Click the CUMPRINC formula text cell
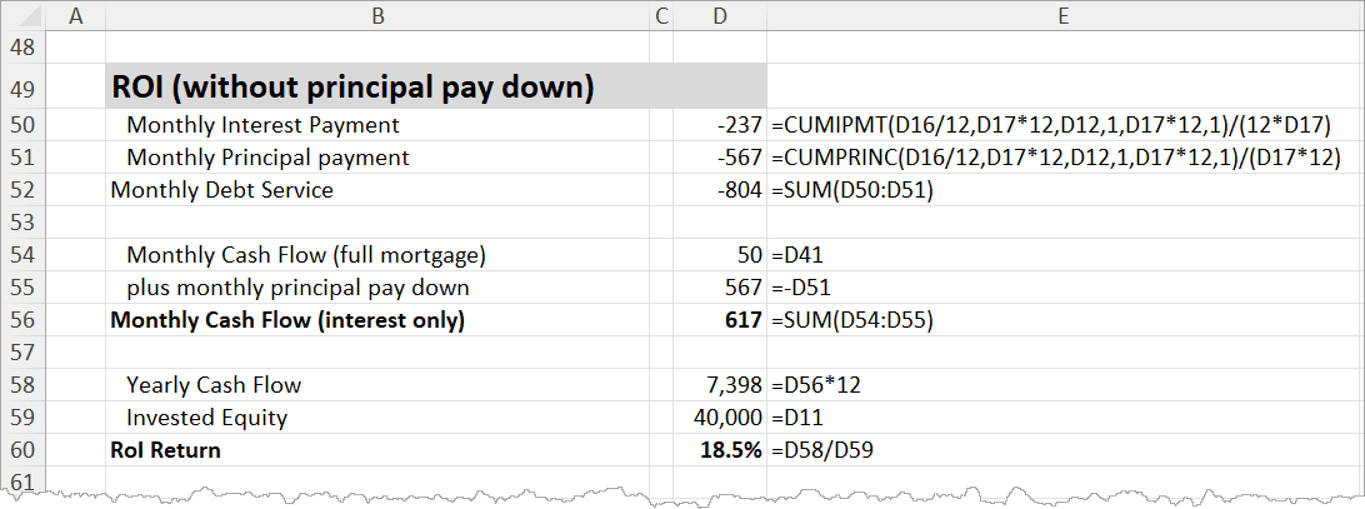 [1055, 158]
